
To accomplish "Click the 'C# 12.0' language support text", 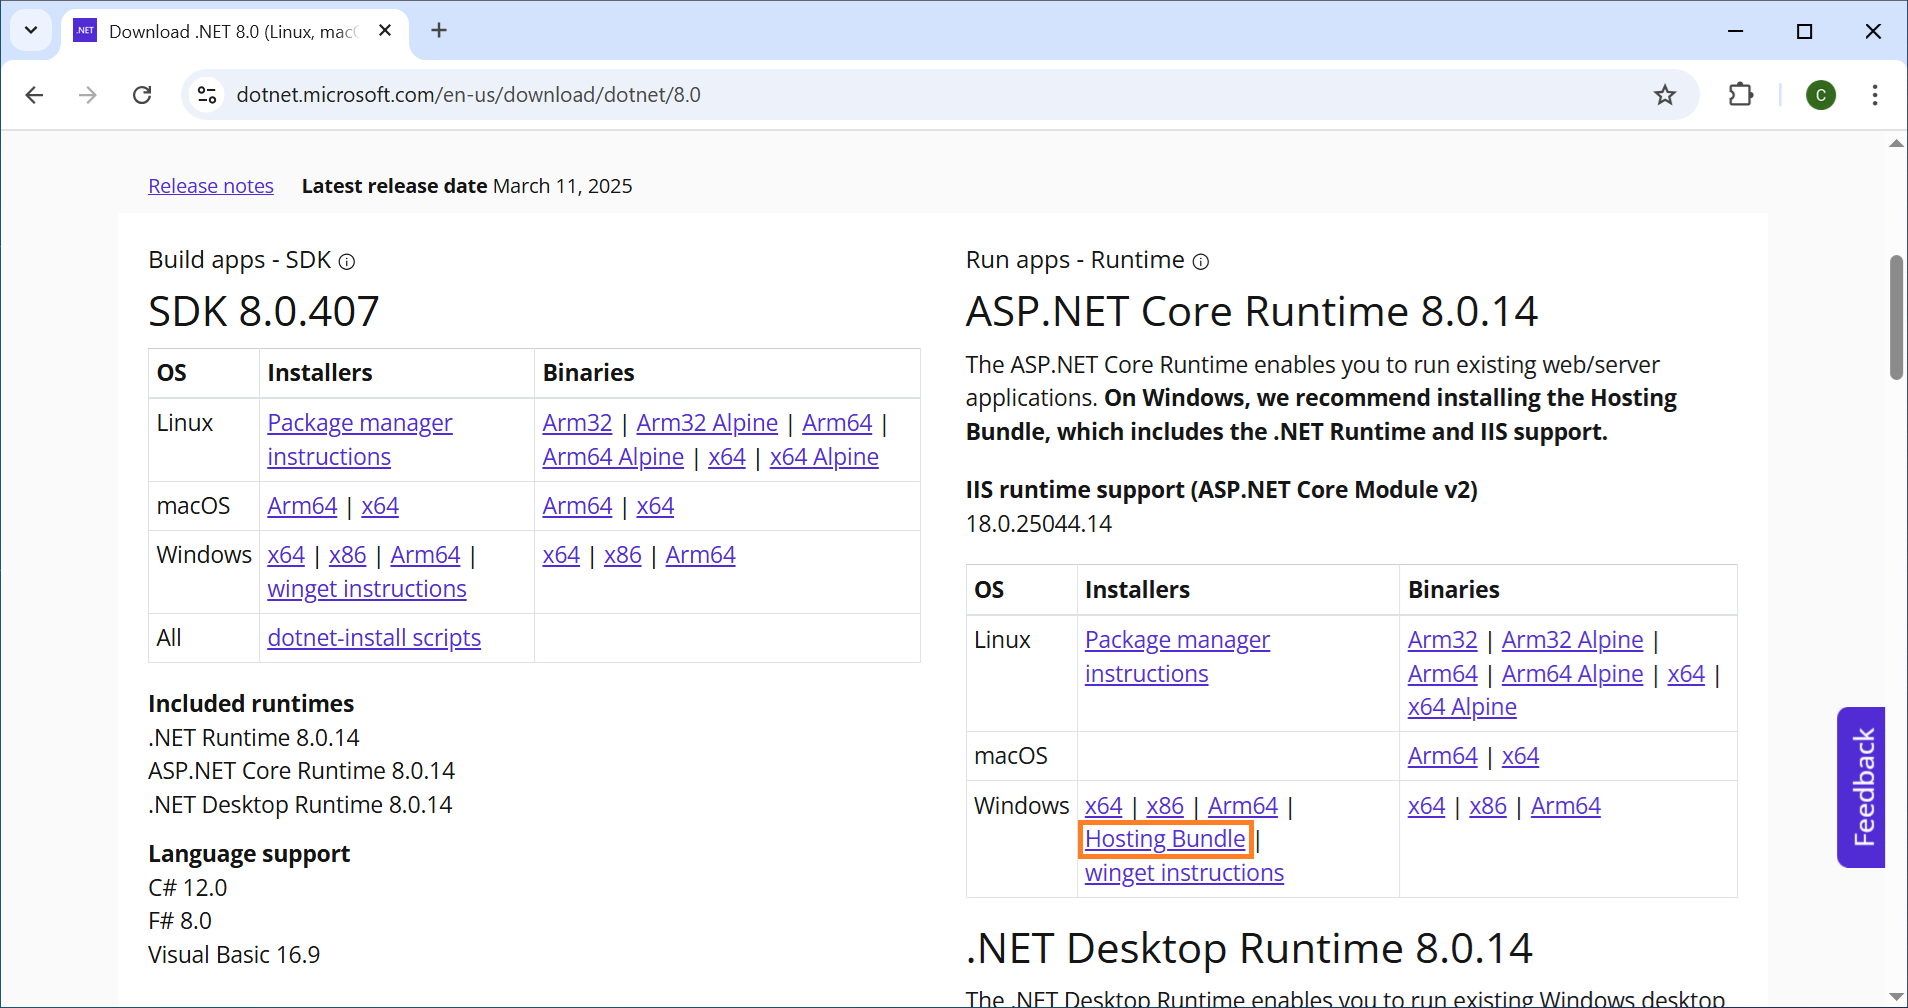I will (x=188, y=888).
